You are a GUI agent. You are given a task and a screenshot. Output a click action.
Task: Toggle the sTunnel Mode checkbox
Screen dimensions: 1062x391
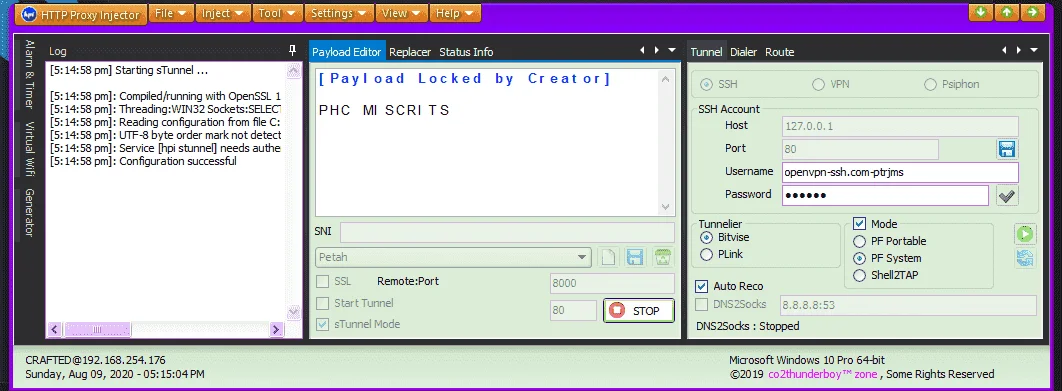pyautogui.click(x=322, y=324)
